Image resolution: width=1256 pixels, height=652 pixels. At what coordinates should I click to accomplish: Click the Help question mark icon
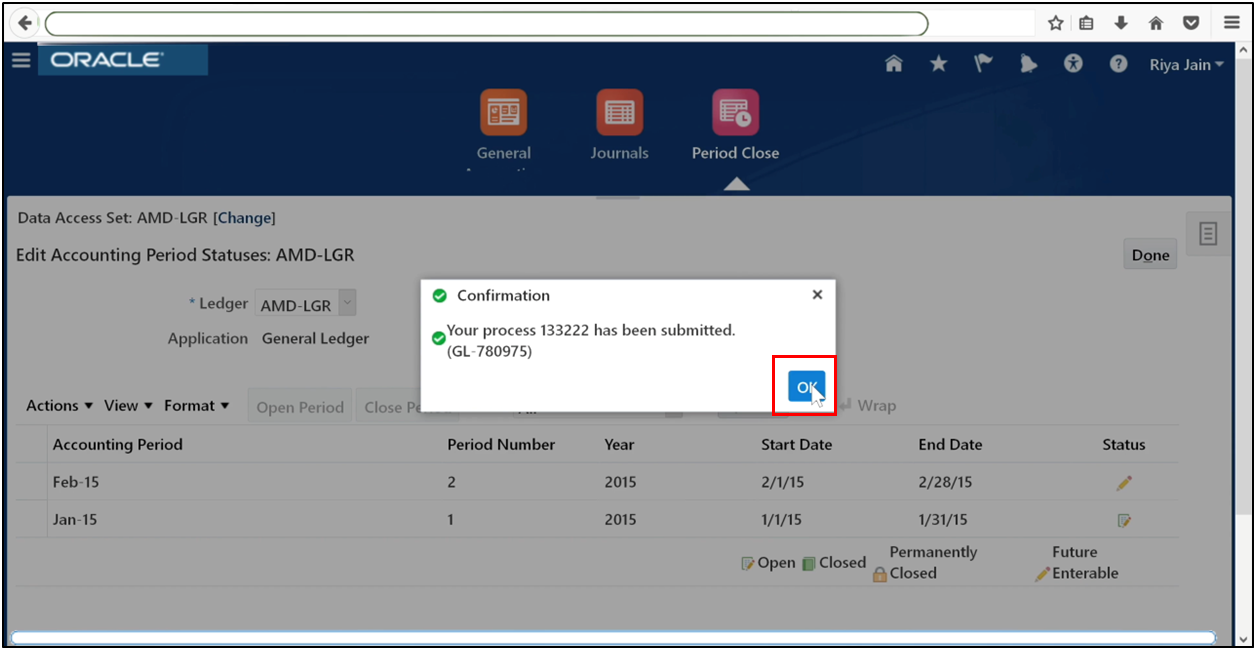[x=1118, y=63]
